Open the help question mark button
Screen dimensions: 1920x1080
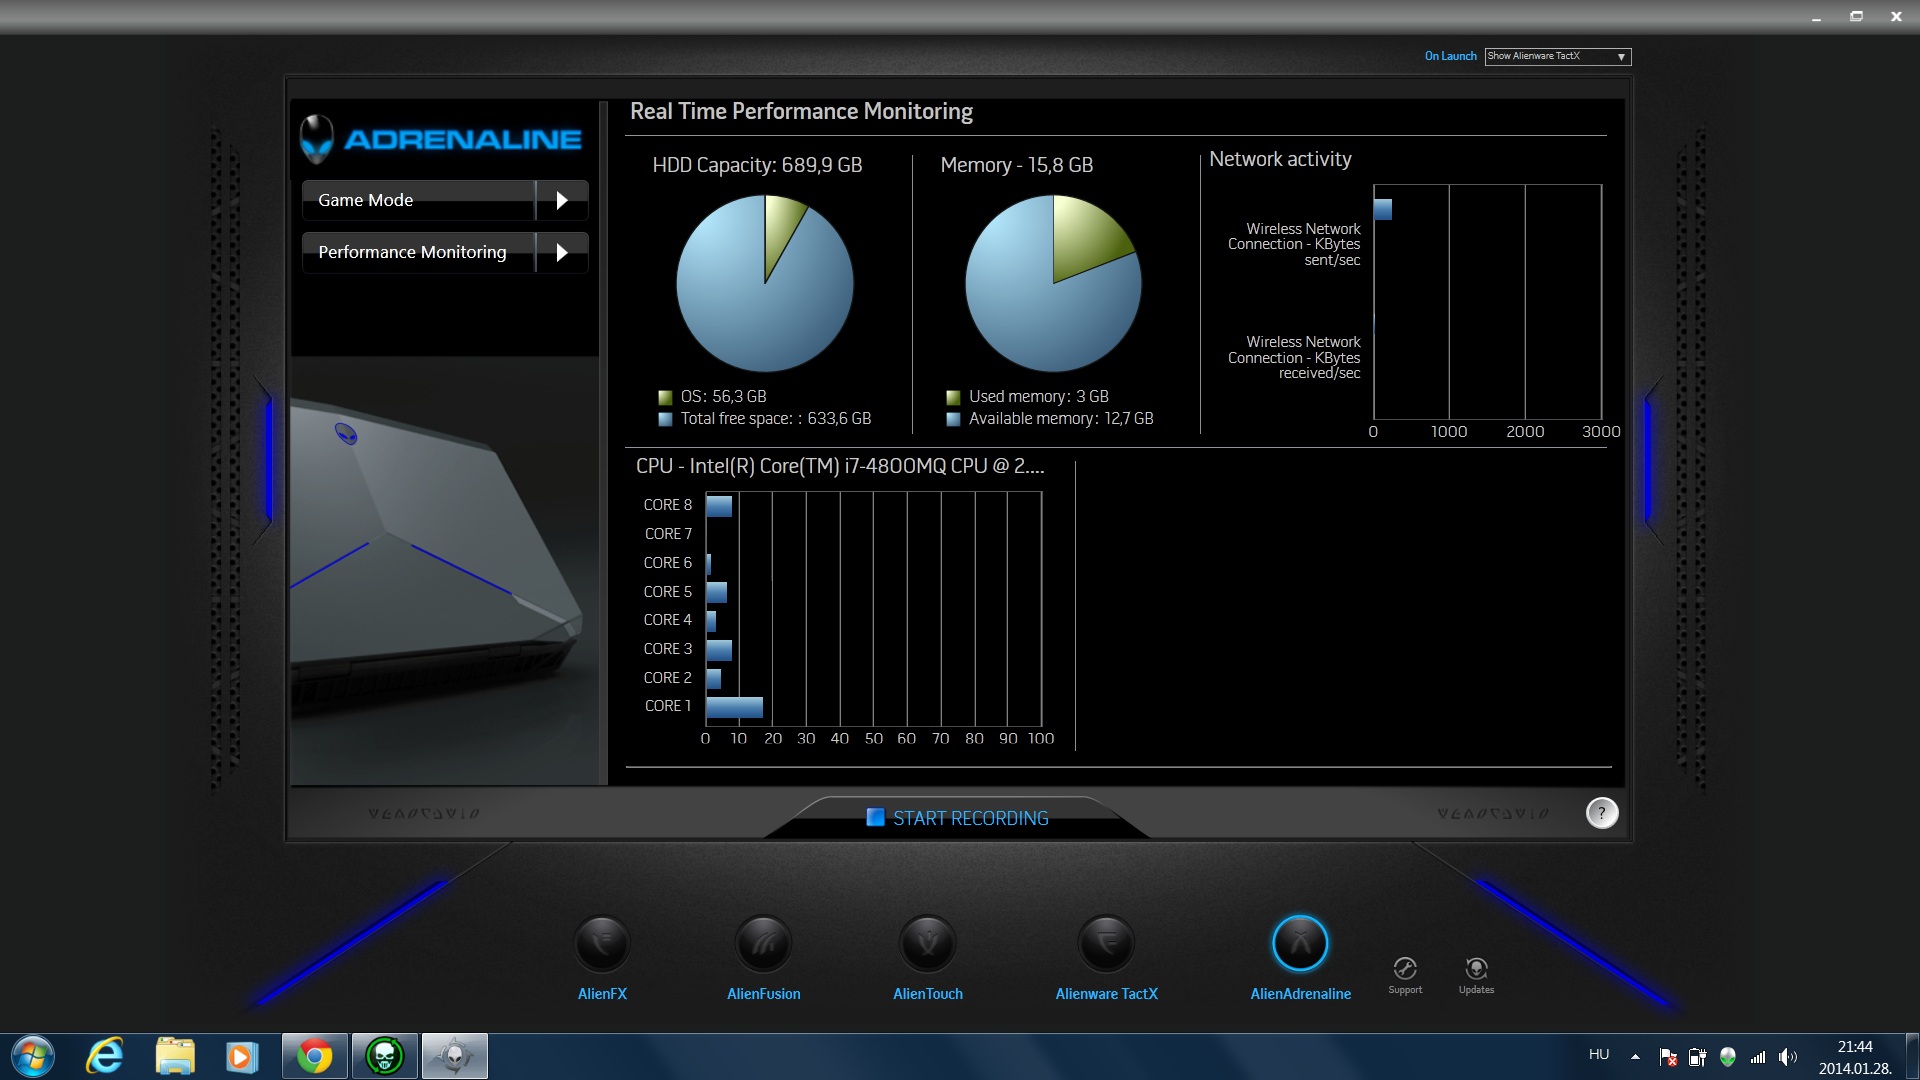(x=1602, y=813)
